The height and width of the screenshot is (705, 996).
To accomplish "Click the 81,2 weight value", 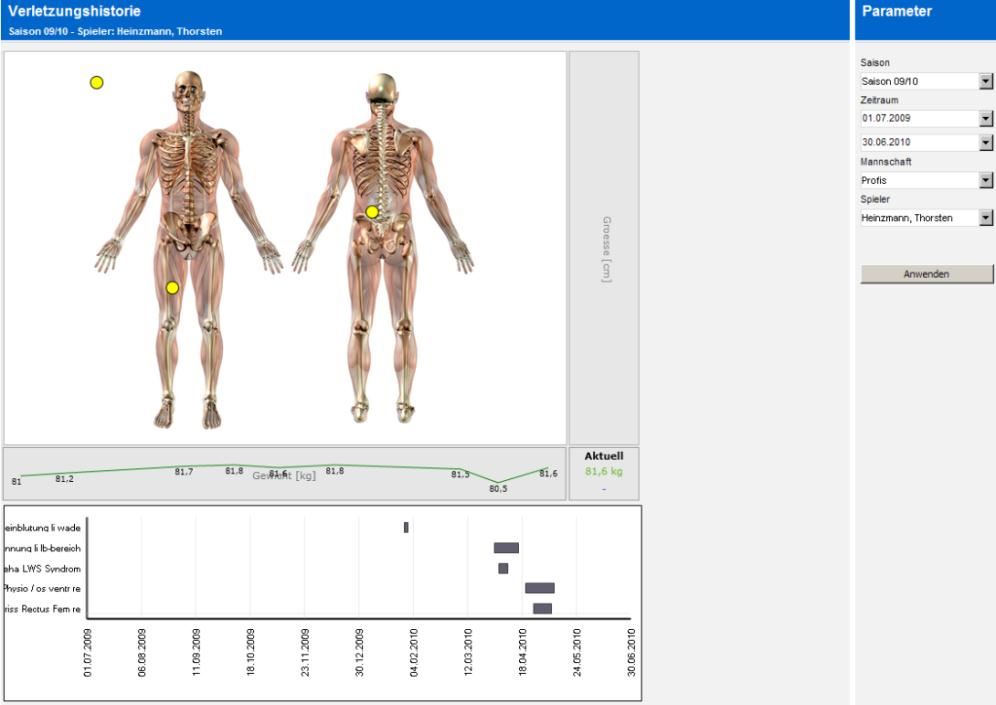I will coord(64,479).
